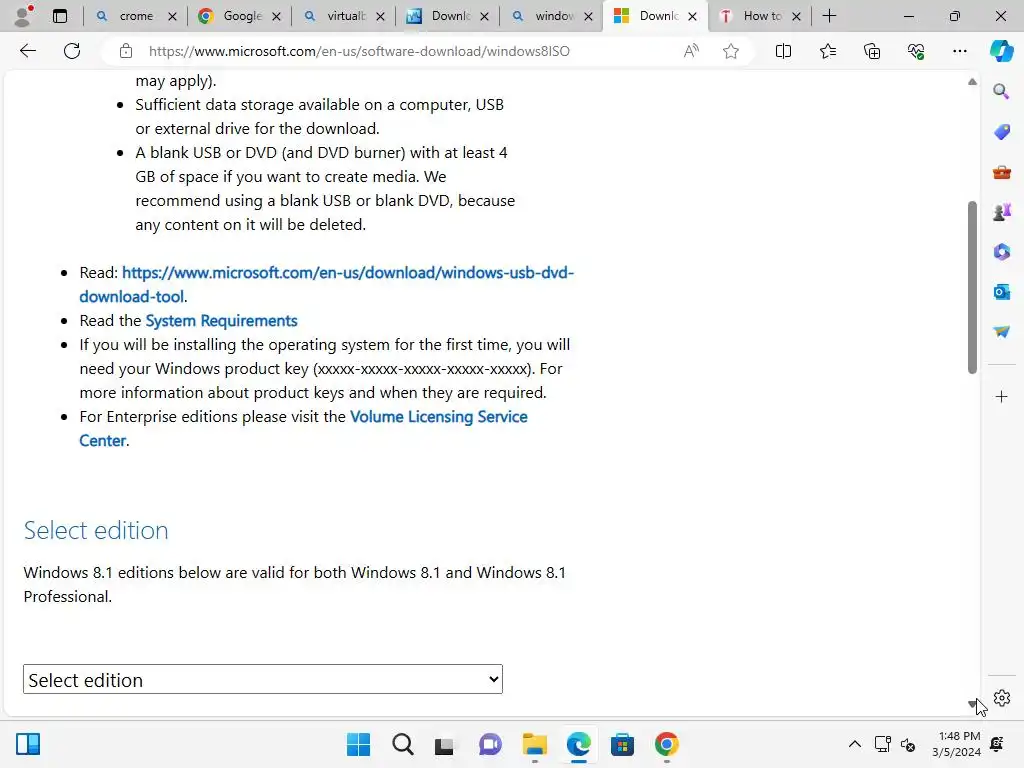1024x768 pixels.
Task: Open sidebar Search
Action: [x=1001, y=91]
